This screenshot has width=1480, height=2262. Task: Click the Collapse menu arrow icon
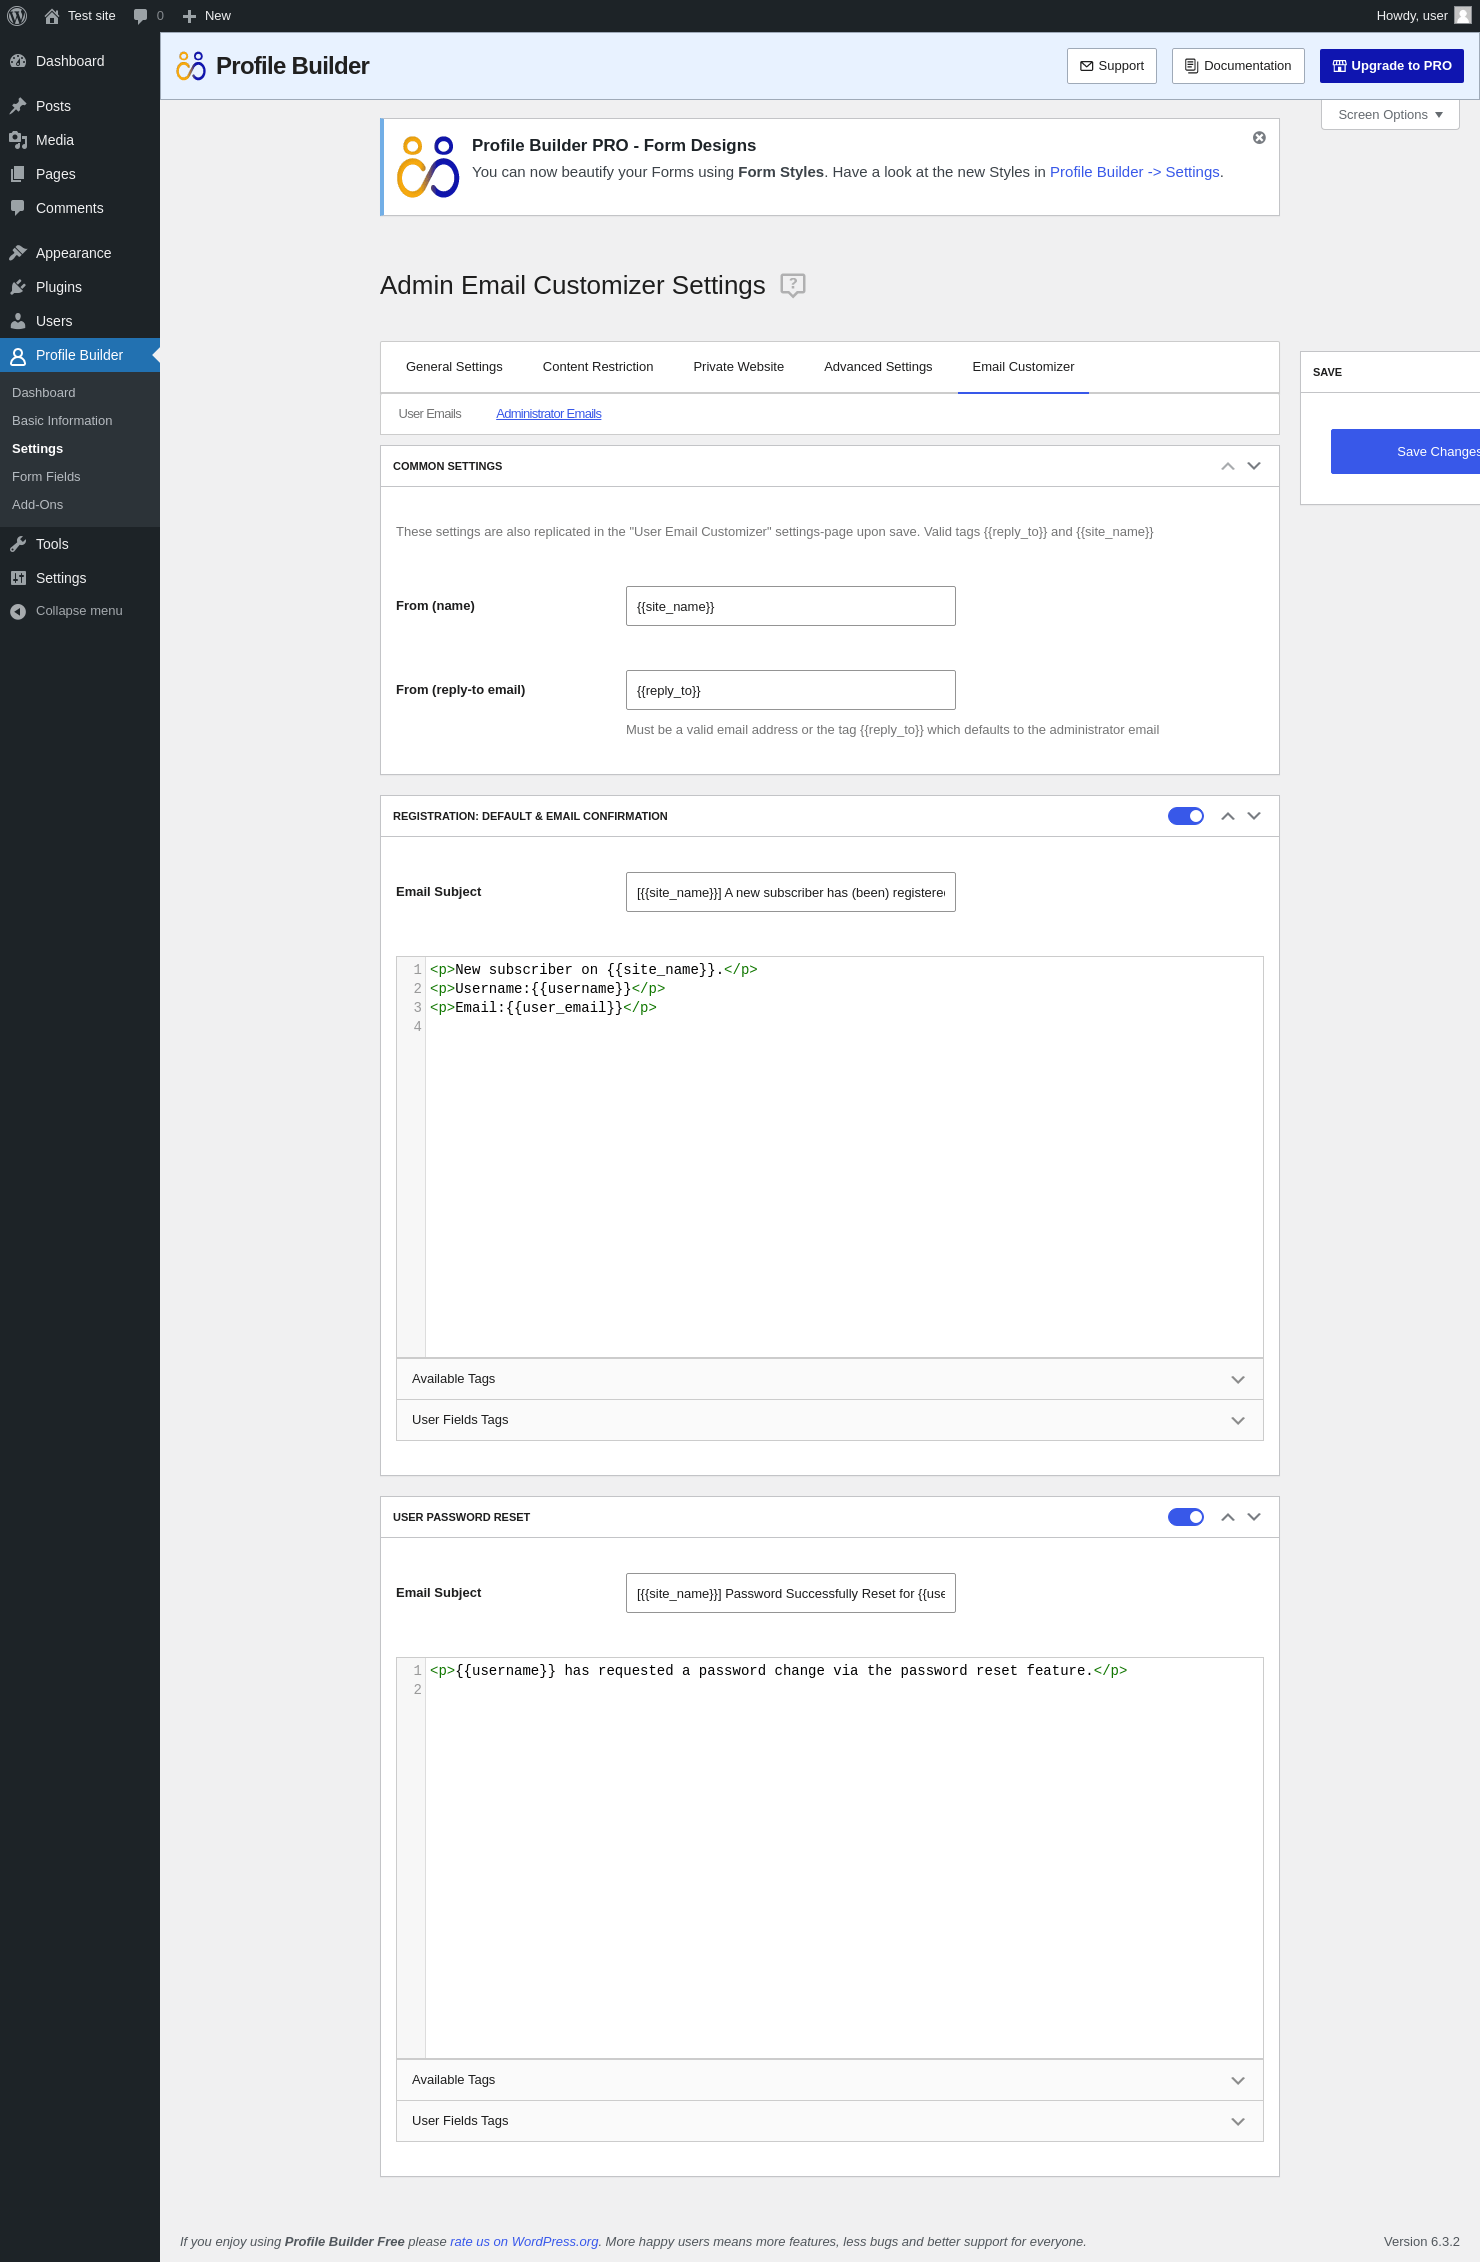point(18,611)
